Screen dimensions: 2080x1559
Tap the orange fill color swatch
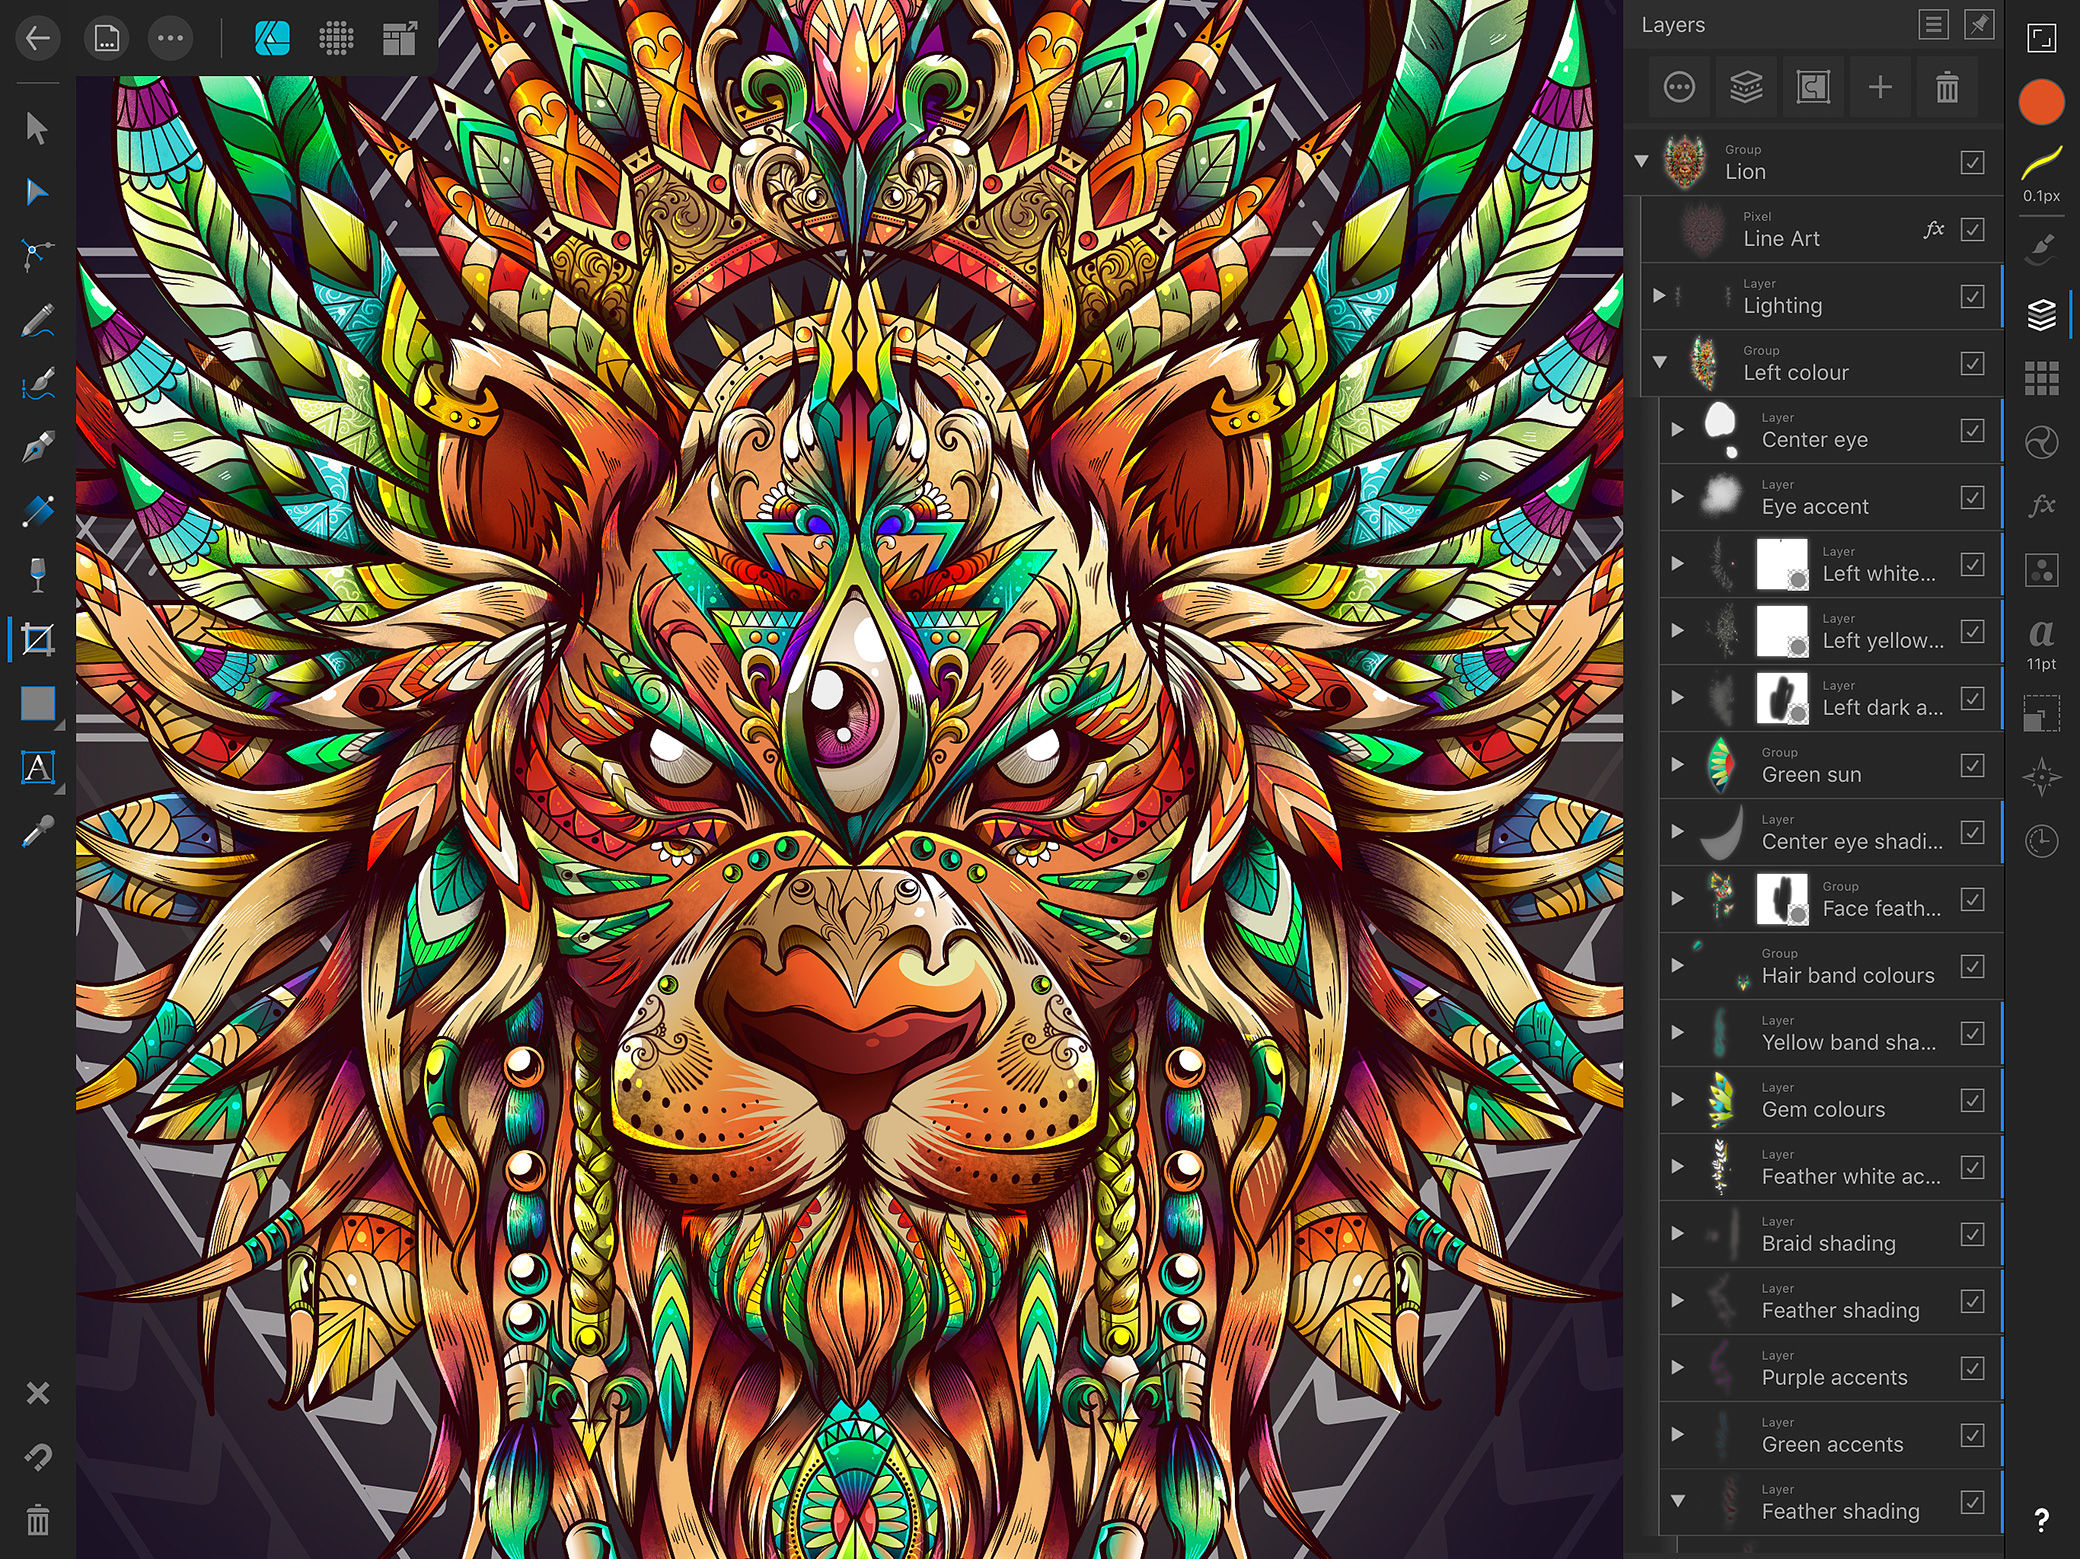click(x=2043, y=101)
